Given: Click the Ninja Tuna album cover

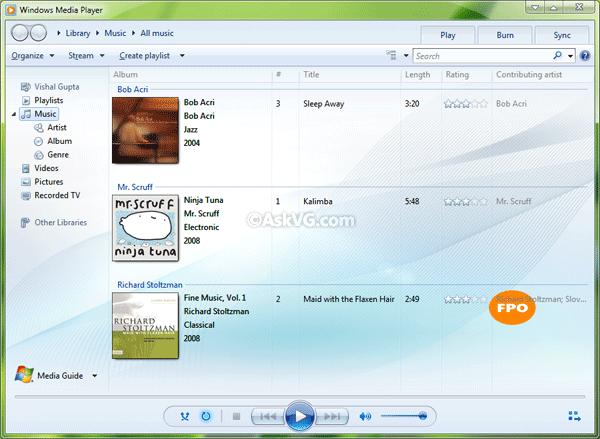Looking at the screenshot, I should click(x=145, y=228).
